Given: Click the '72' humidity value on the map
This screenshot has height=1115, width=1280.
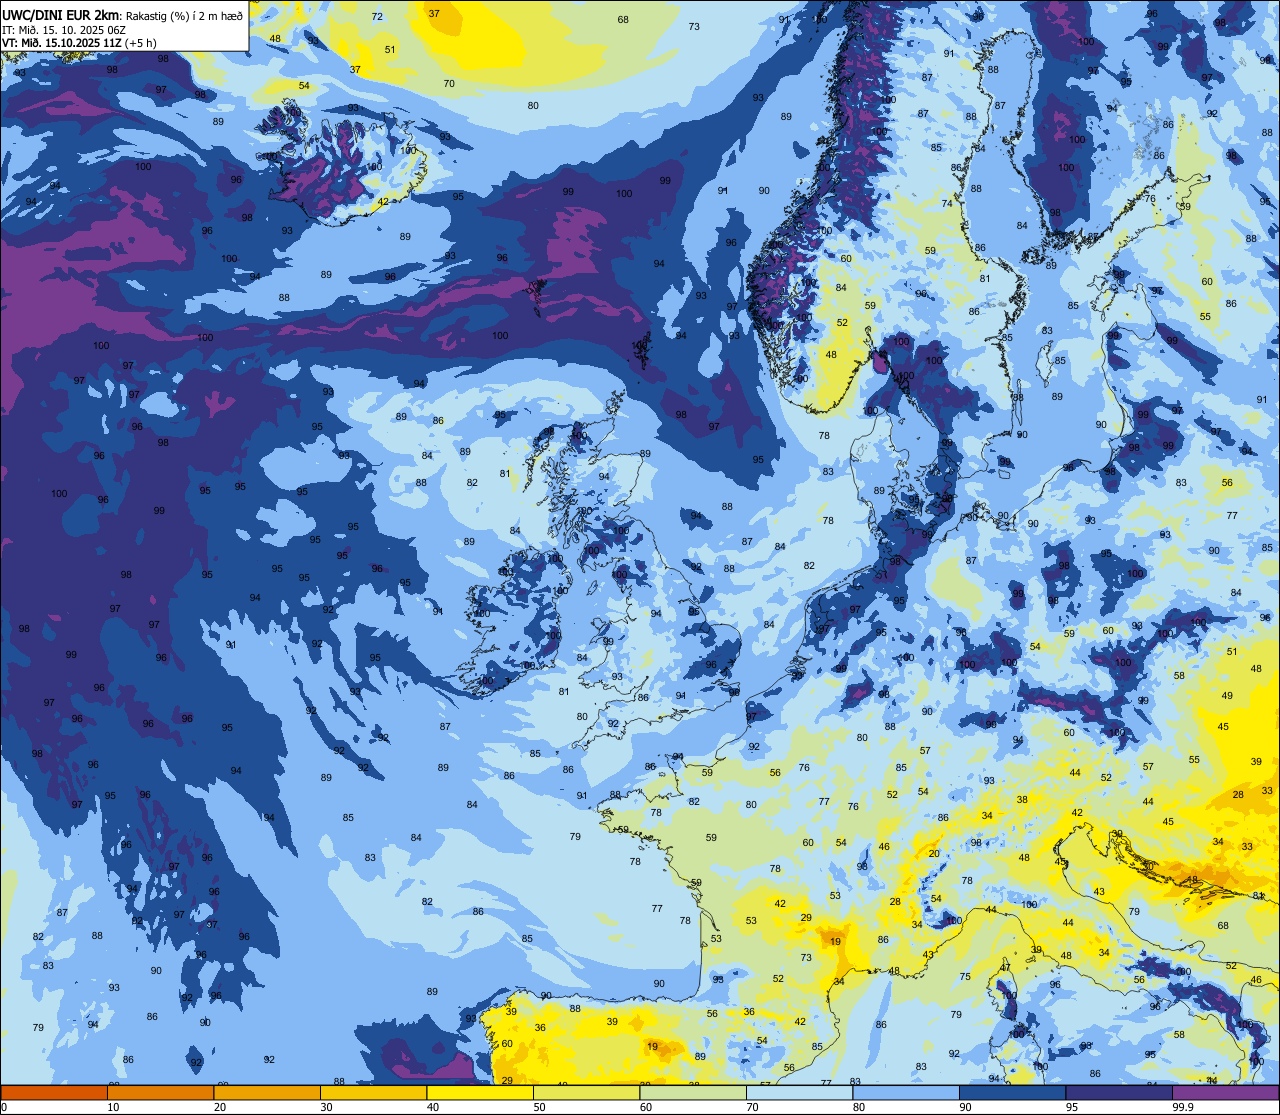Looking at the screenshot, I should click(x=377, y=17).
